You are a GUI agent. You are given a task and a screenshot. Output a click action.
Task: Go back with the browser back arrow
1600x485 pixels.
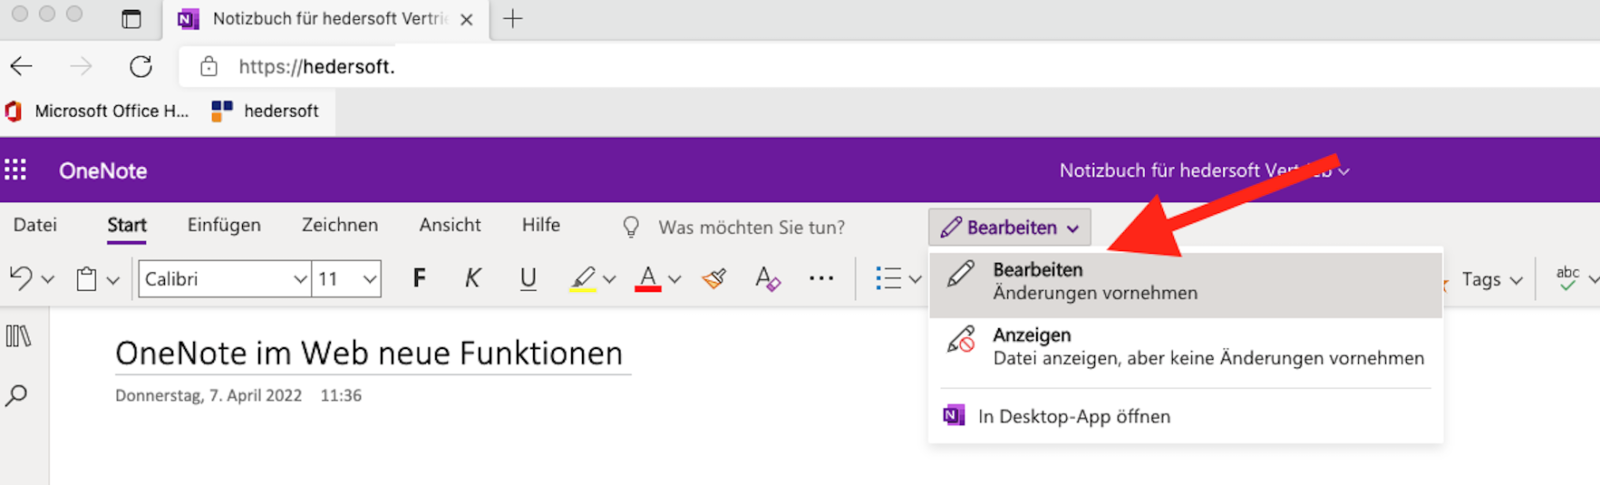click(x=21, y=66)
